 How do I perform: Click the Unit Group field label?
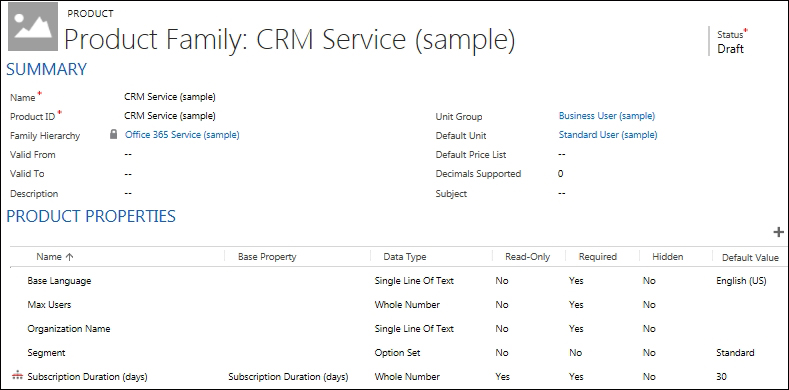pyautogui.click(x=458, y=116)
